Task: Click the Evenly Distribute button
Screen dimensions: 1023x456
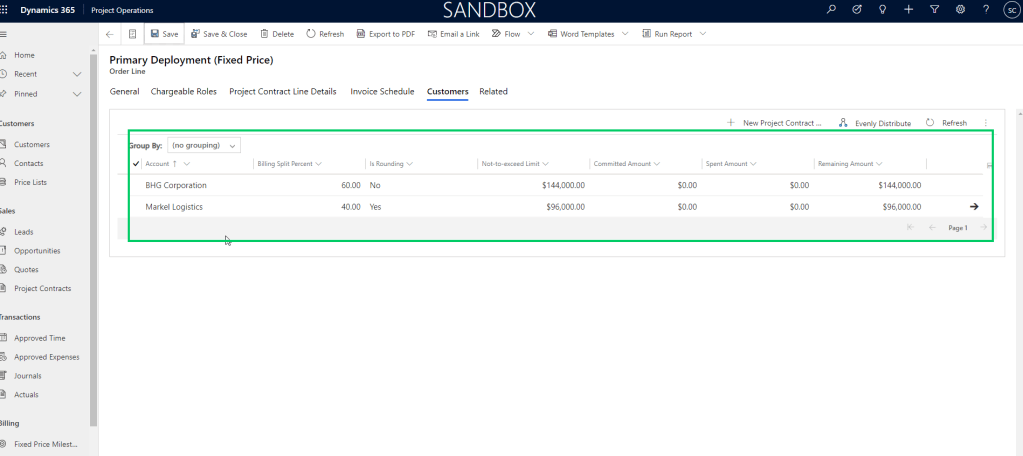Action: [x=875, y=123]
